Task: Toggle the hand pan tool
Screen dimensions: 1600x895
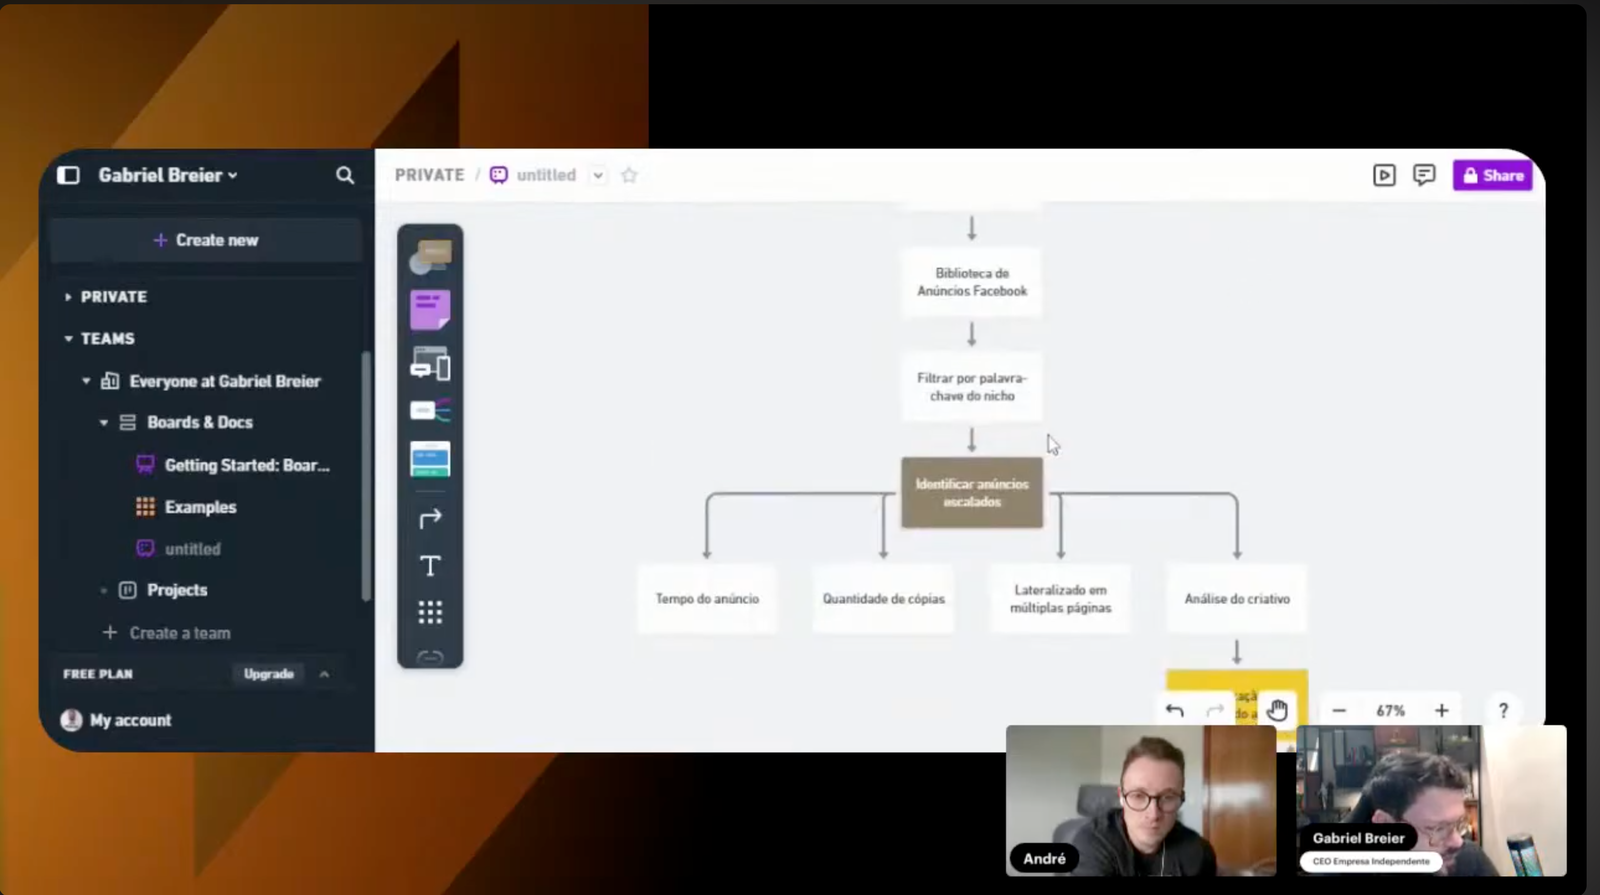Action: [1277, 711]
